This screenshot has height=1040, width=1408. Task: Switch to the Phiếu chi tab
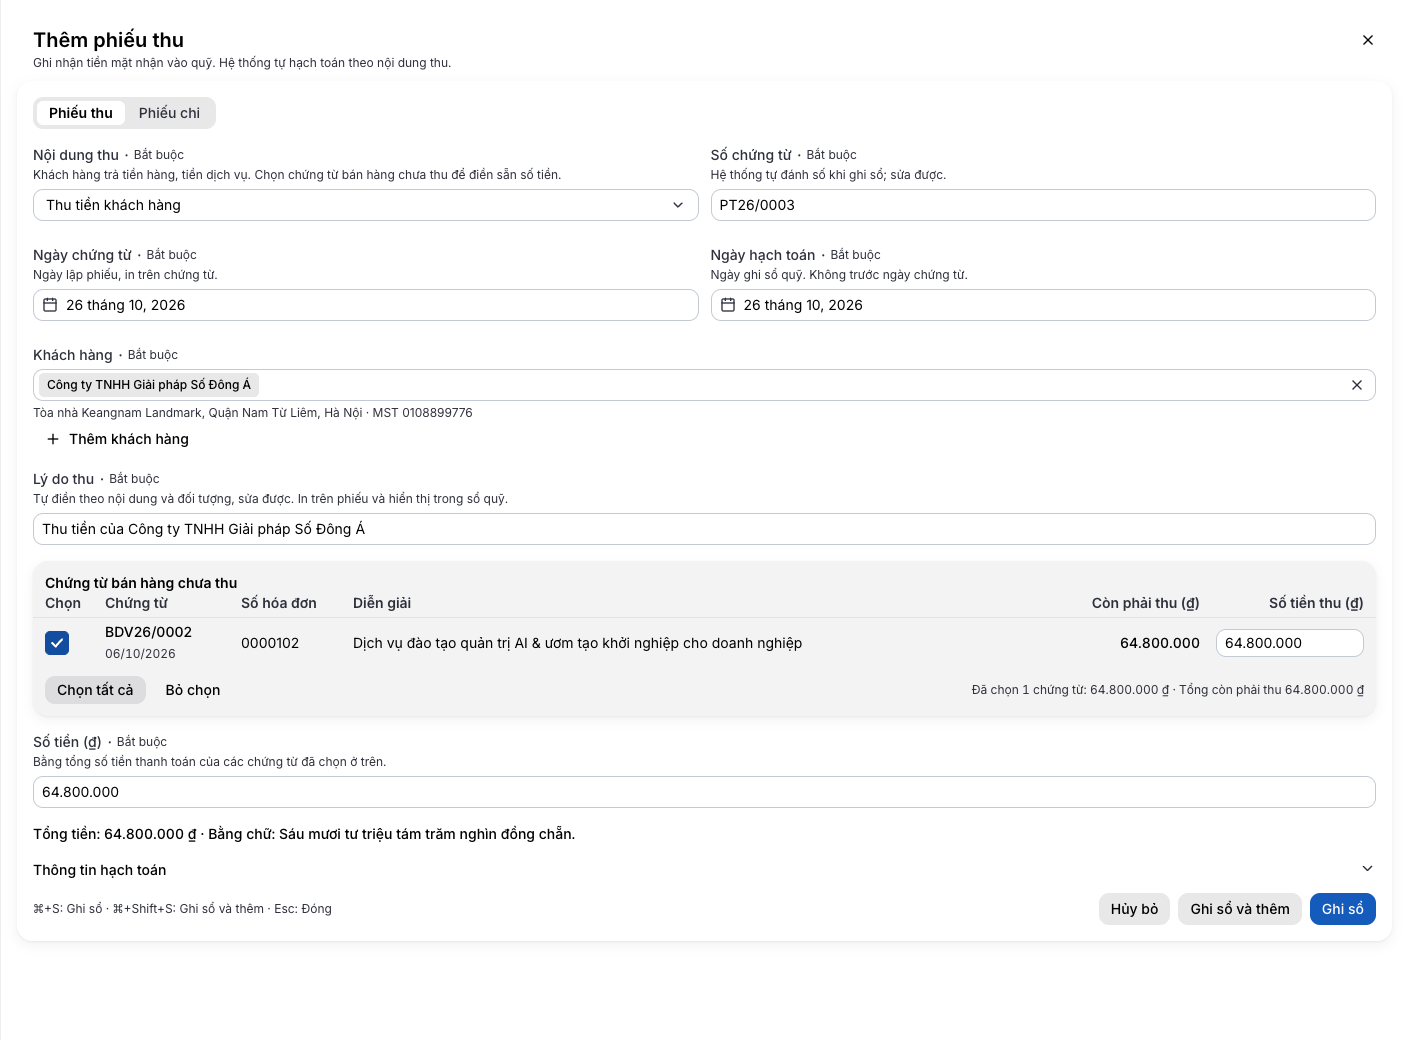click(x=169, y=113)
